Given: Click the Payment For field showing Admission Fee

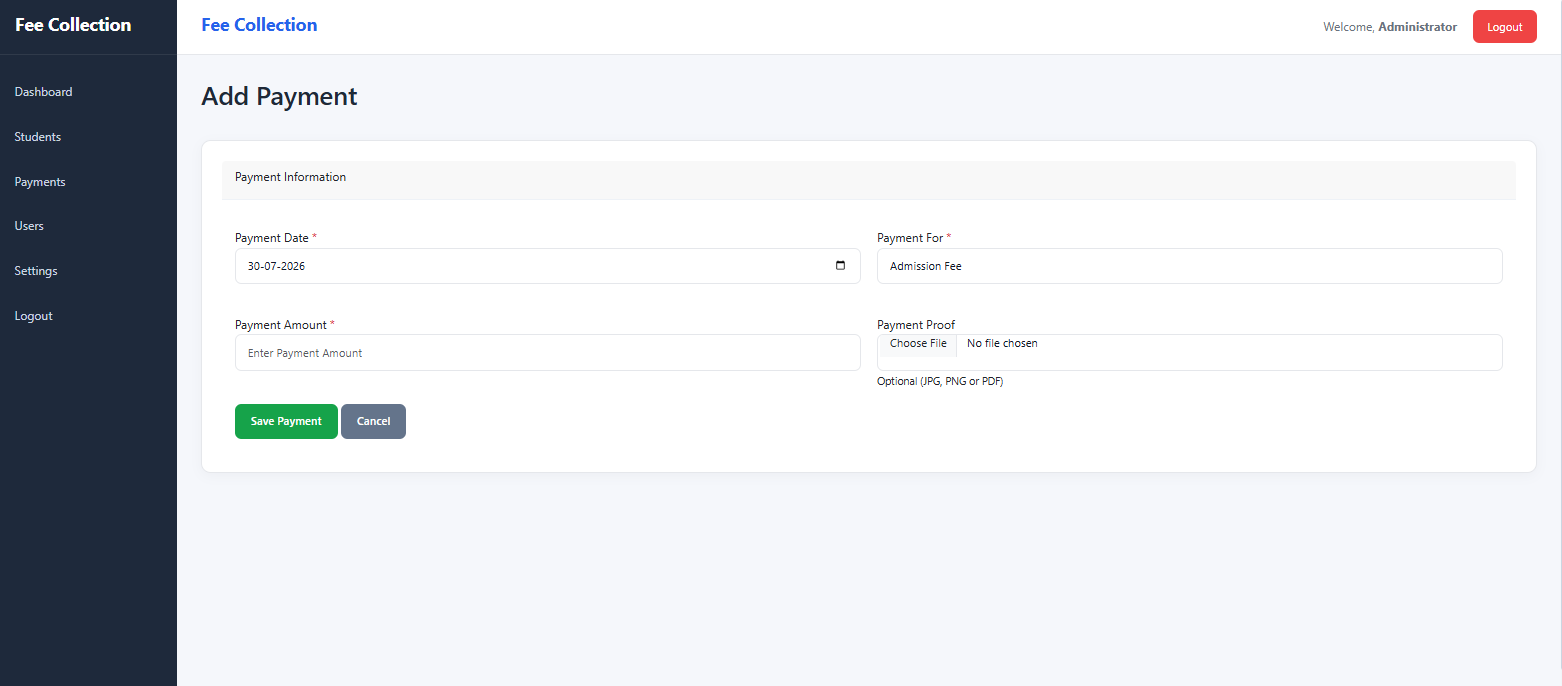Looking at the screenshot, I should coord(1189,266).
